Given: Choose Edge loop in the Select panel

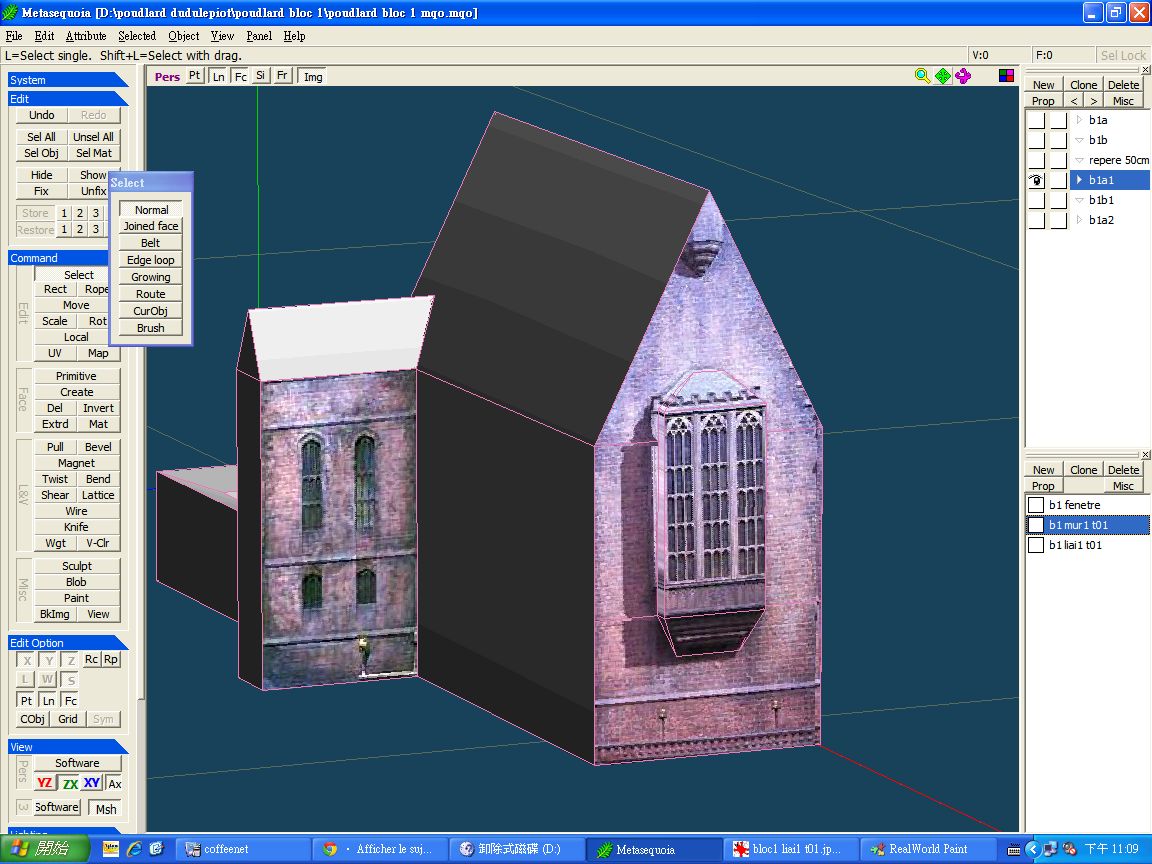Looking at the screenshot, I should (150, 260).
